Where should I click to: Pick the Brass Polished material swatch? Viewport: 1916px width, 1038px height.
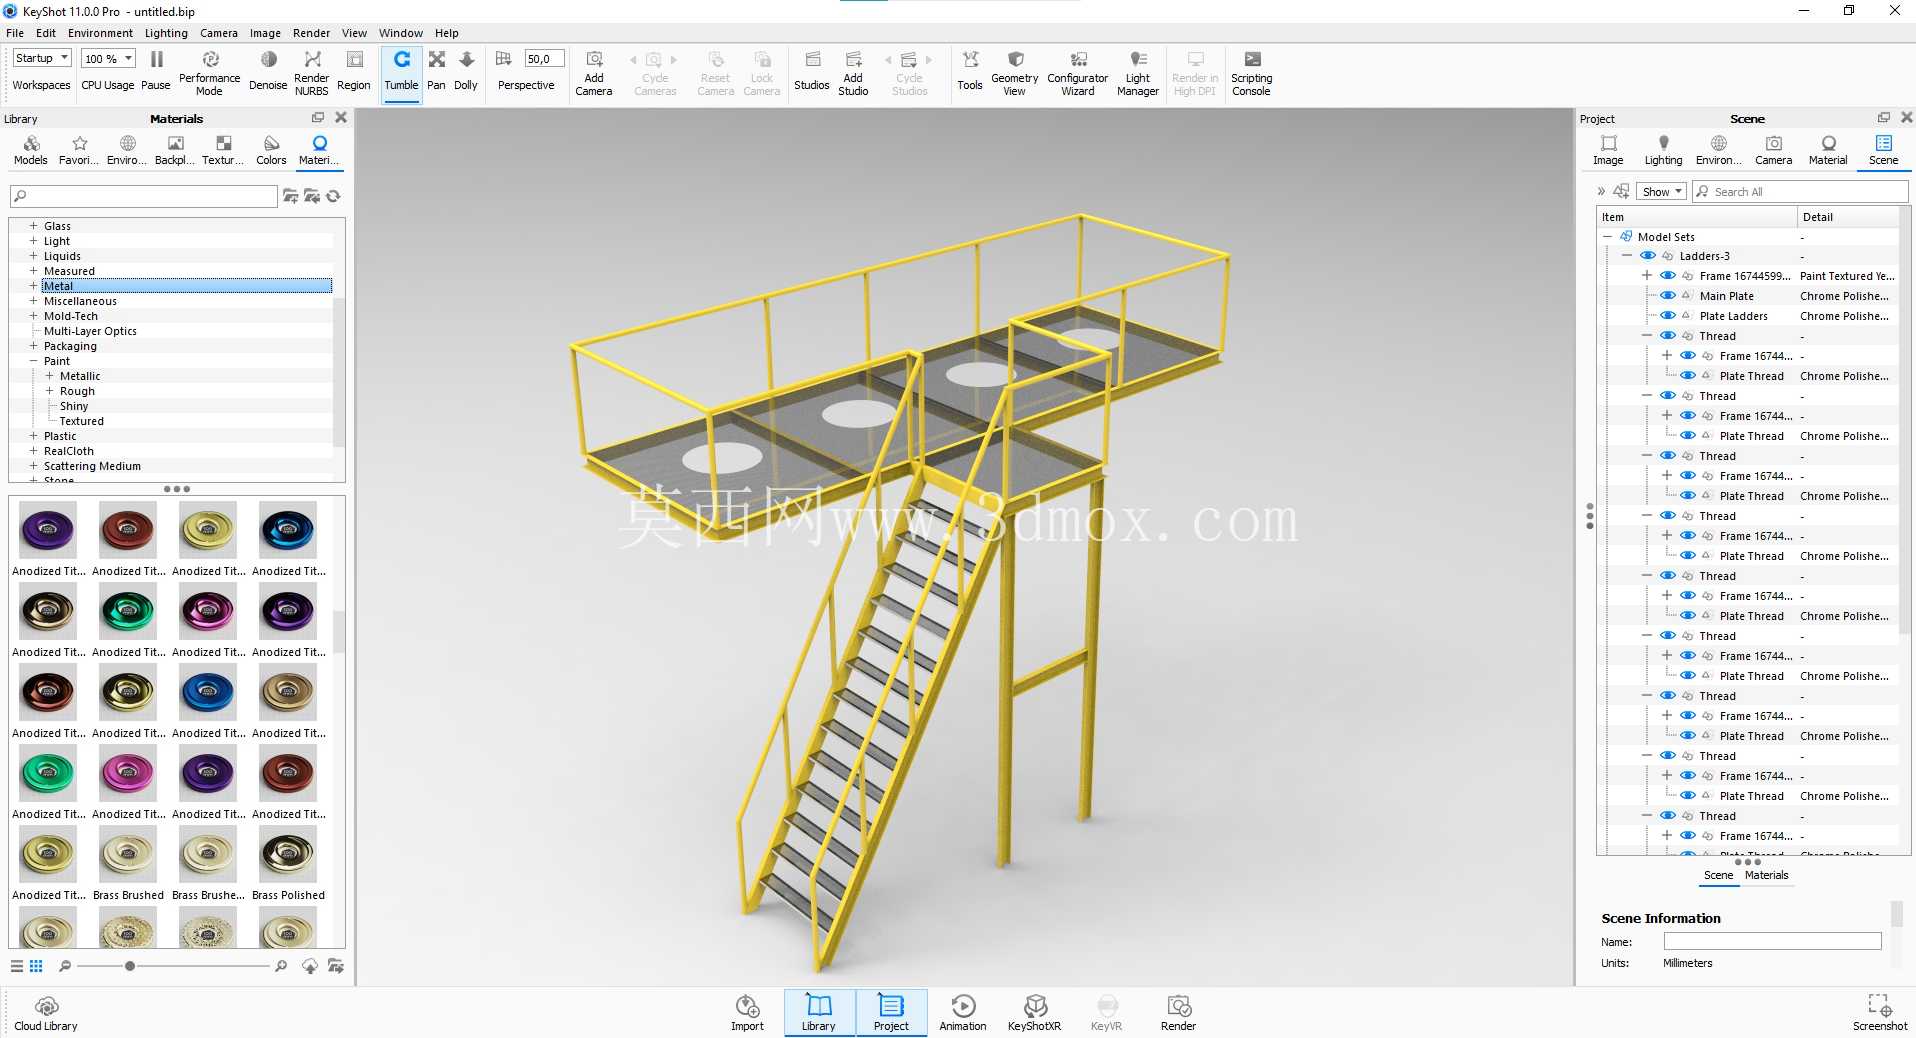288,864
